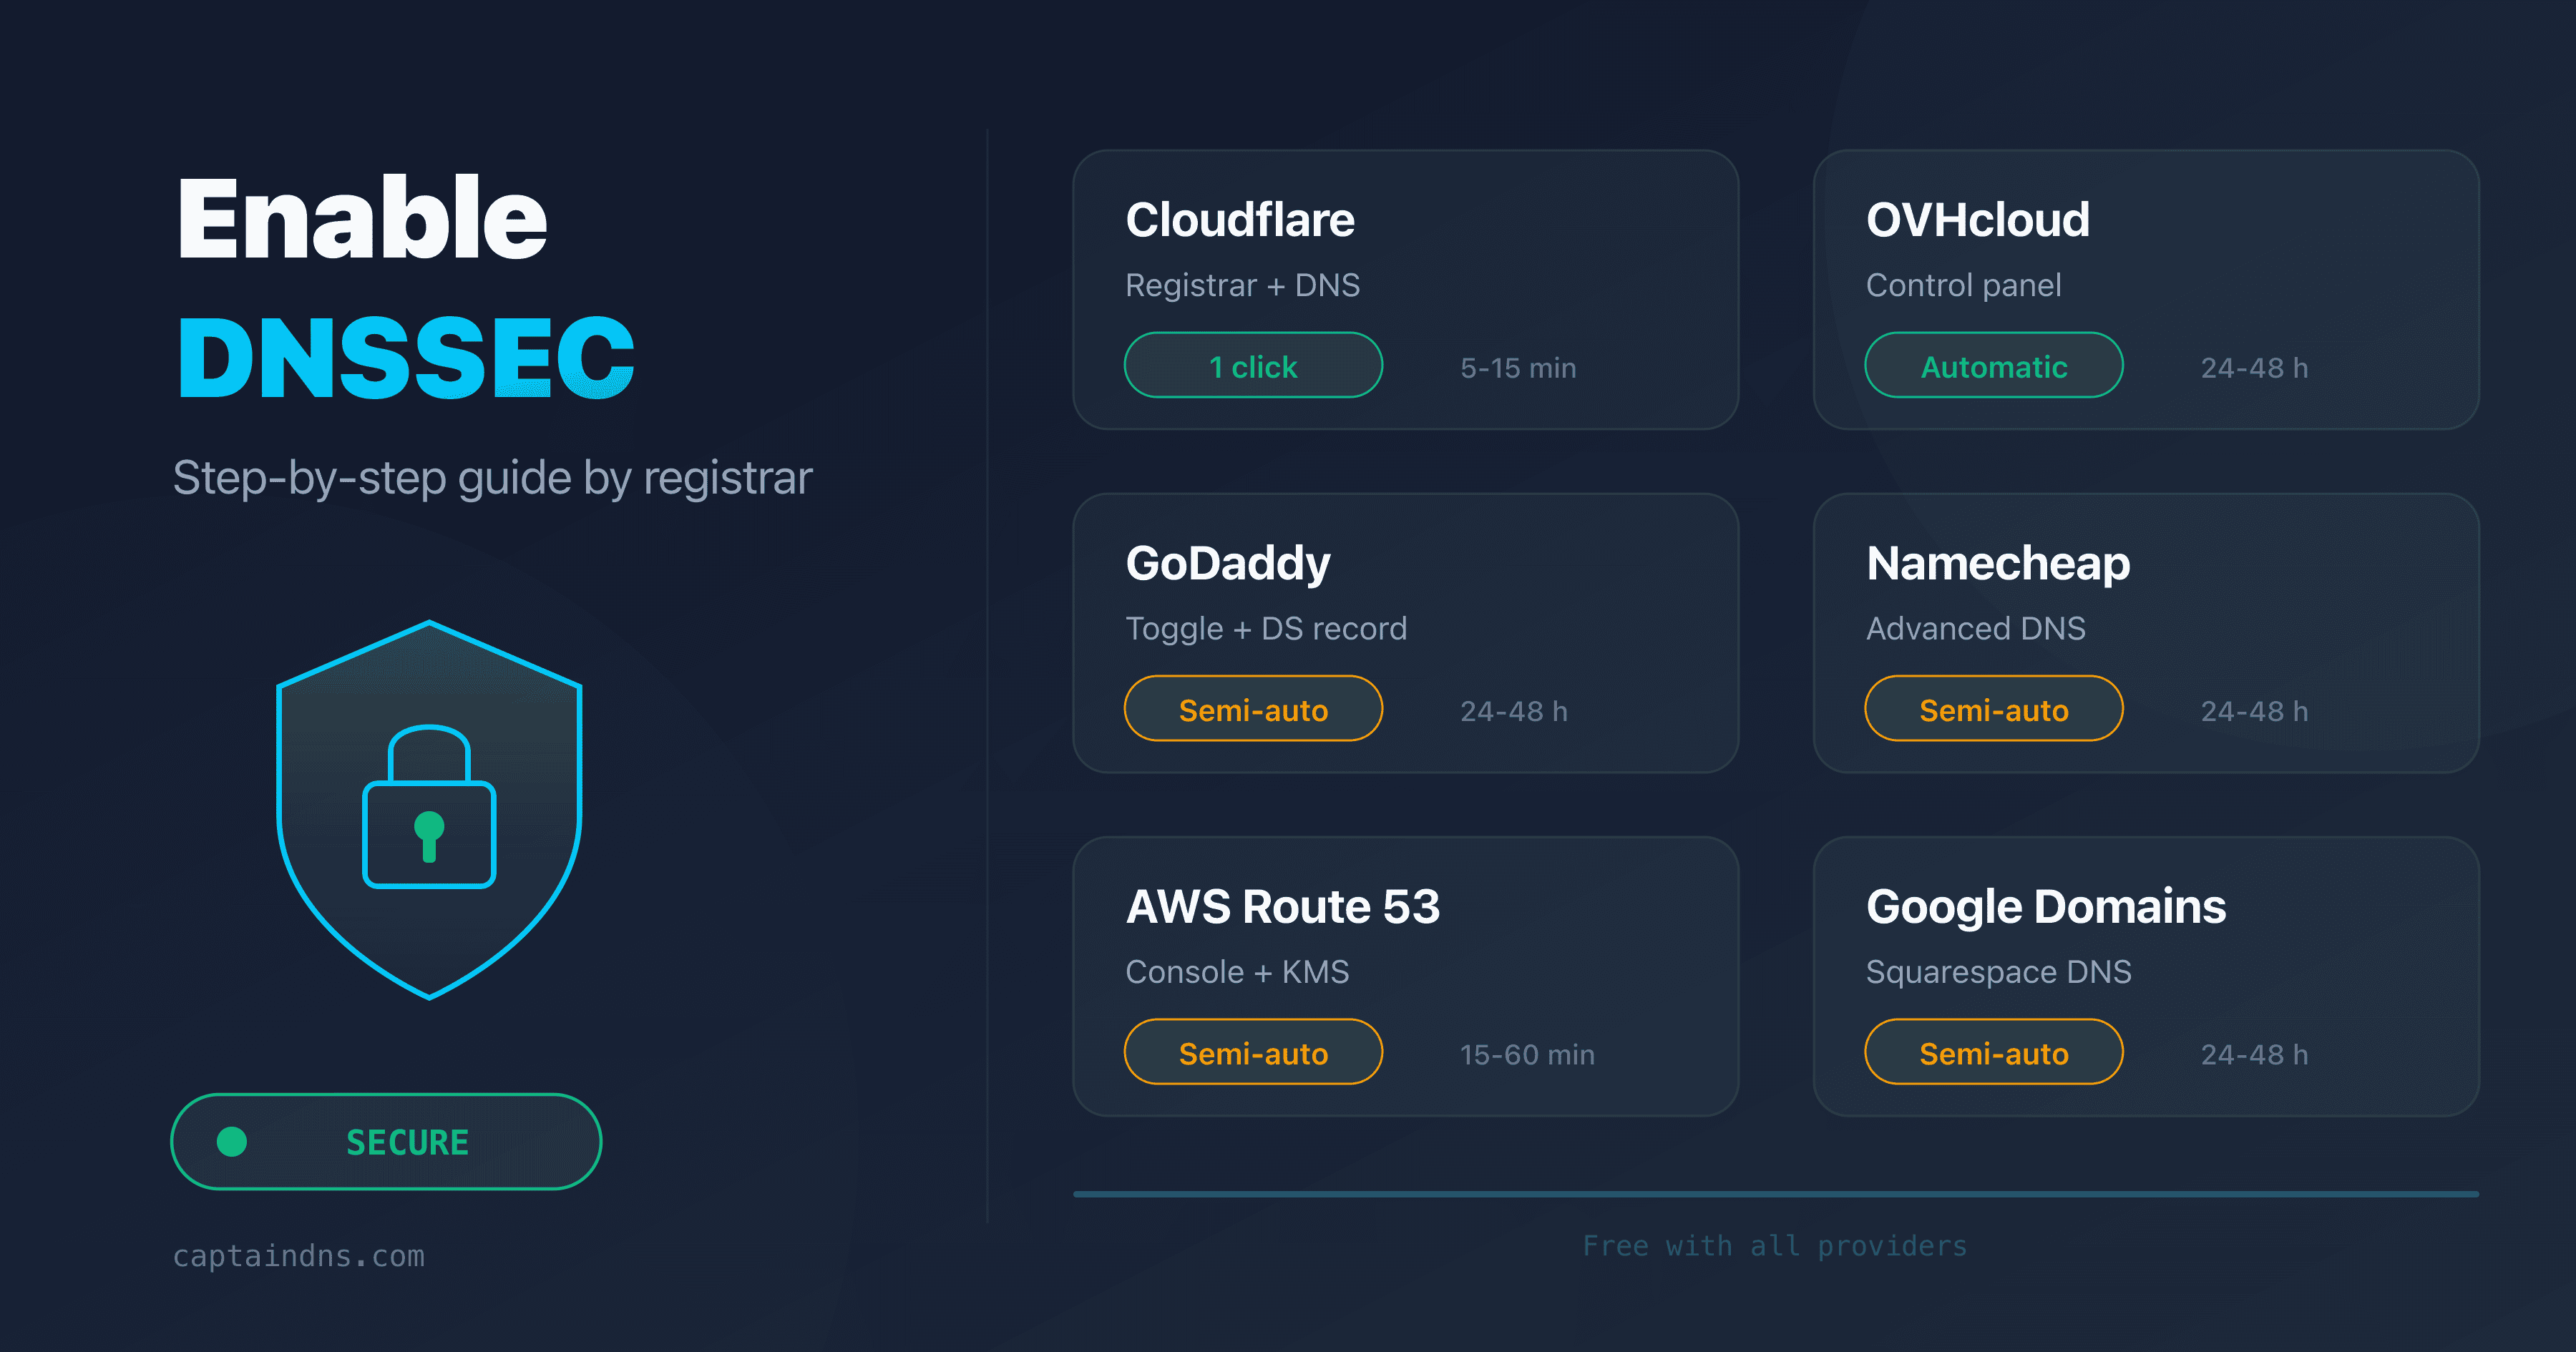Viewport: 2576px width, 1352px height.
Task: Click the SECURE status pill
Action: (x=386, y=1141)
